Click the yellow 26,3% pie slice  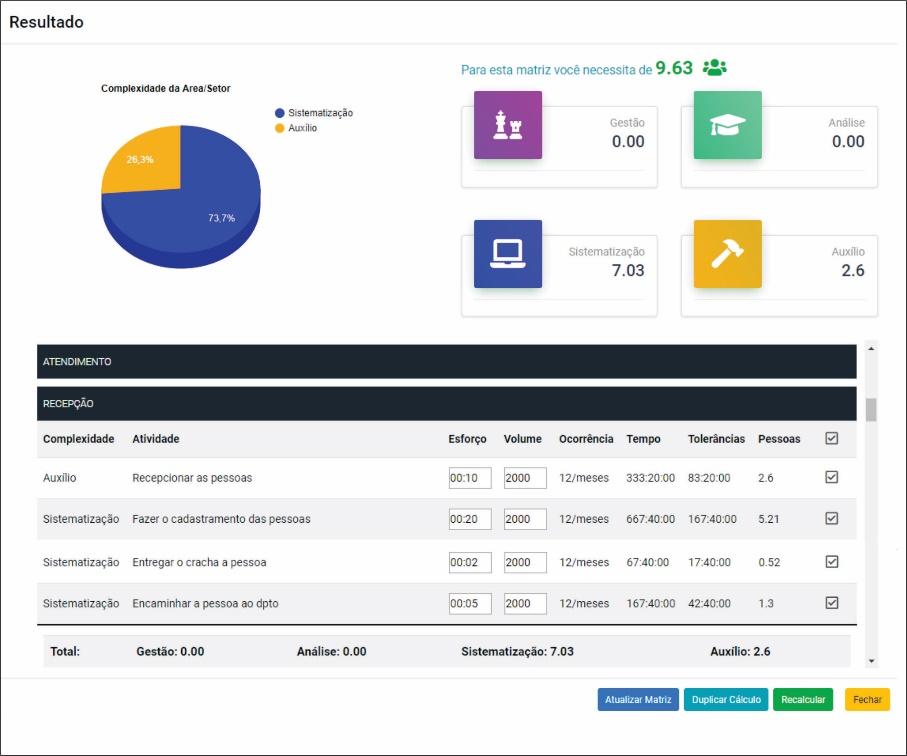(150, 162)
